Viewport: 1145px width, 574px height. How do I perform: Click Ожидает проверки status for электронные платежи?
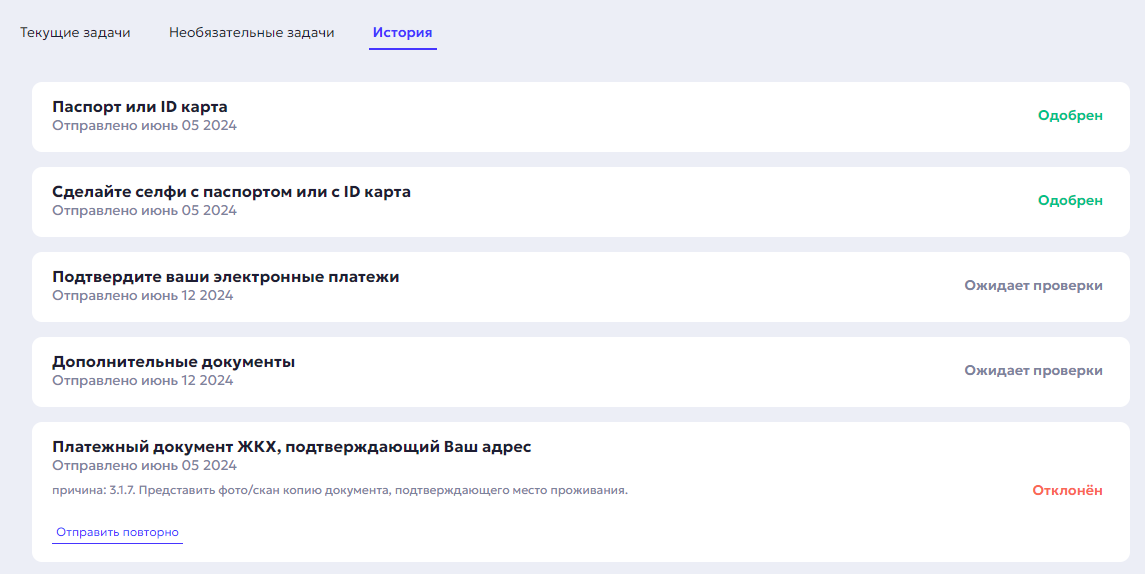pos(1033,285)
